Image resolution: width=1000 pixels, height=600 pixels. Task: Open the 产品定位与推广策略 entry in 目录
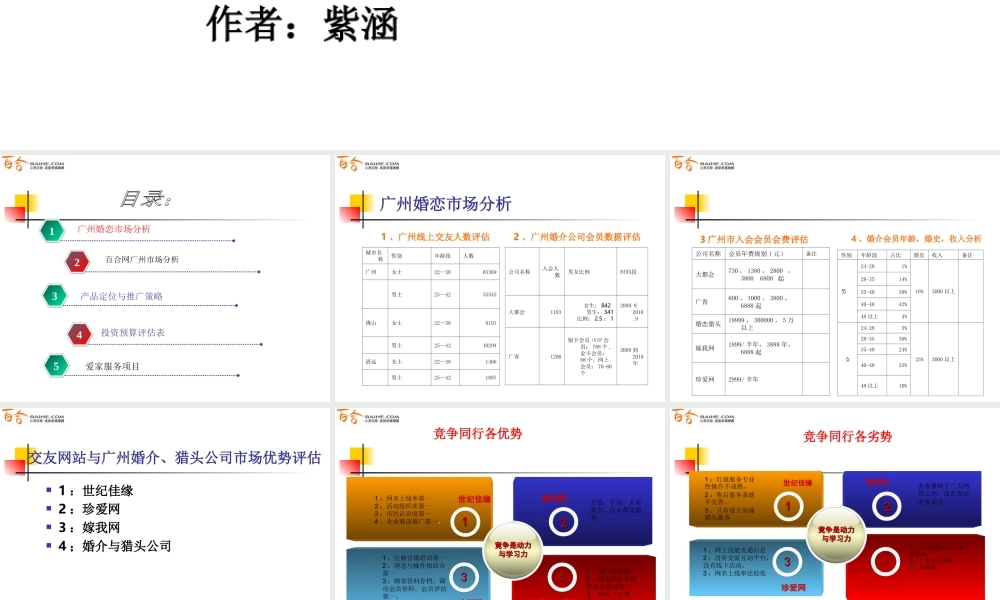121,296
